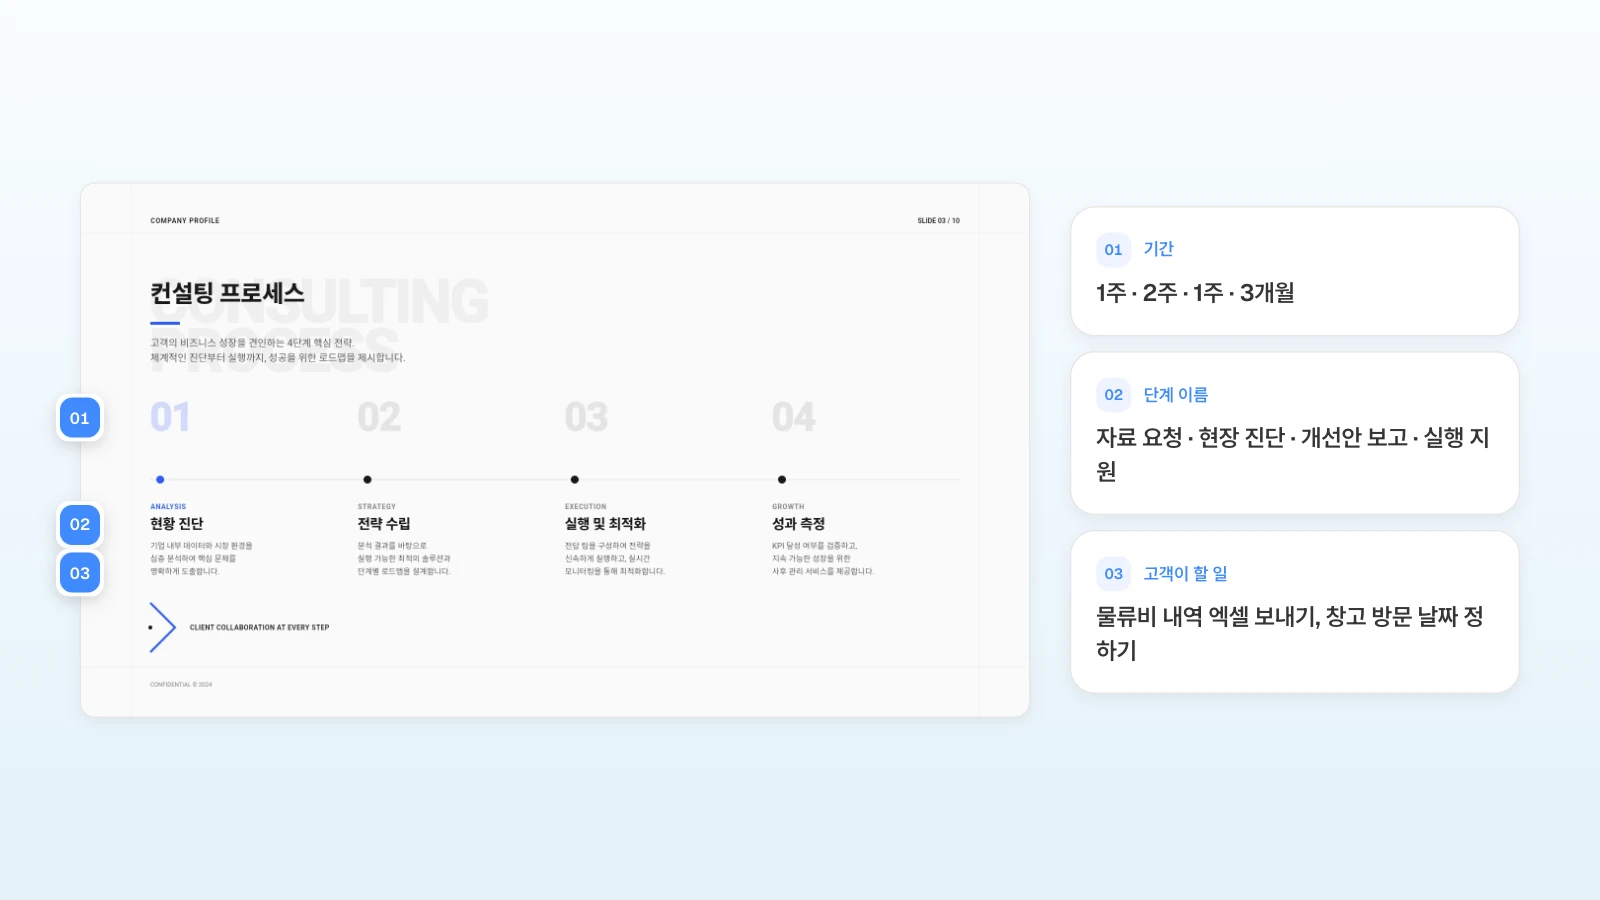The height and width of the screenshot is (900, 1600).
Task: Select the text '1주 · 2주 · 1주 · 3개월'
Action: point(1195,293)
